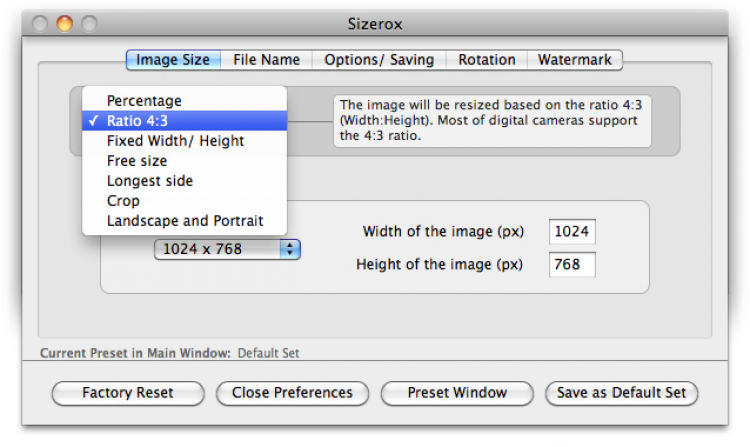This screenshot has width=750, height=447.
Task: Select the Watermark tab
Action: [x=574, y=60]
